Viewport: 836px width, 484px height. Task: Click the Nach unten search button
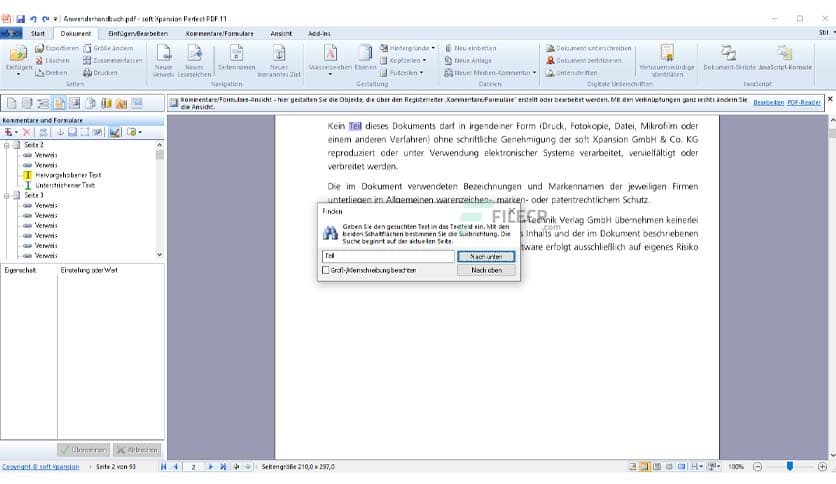tap(486, 256)
